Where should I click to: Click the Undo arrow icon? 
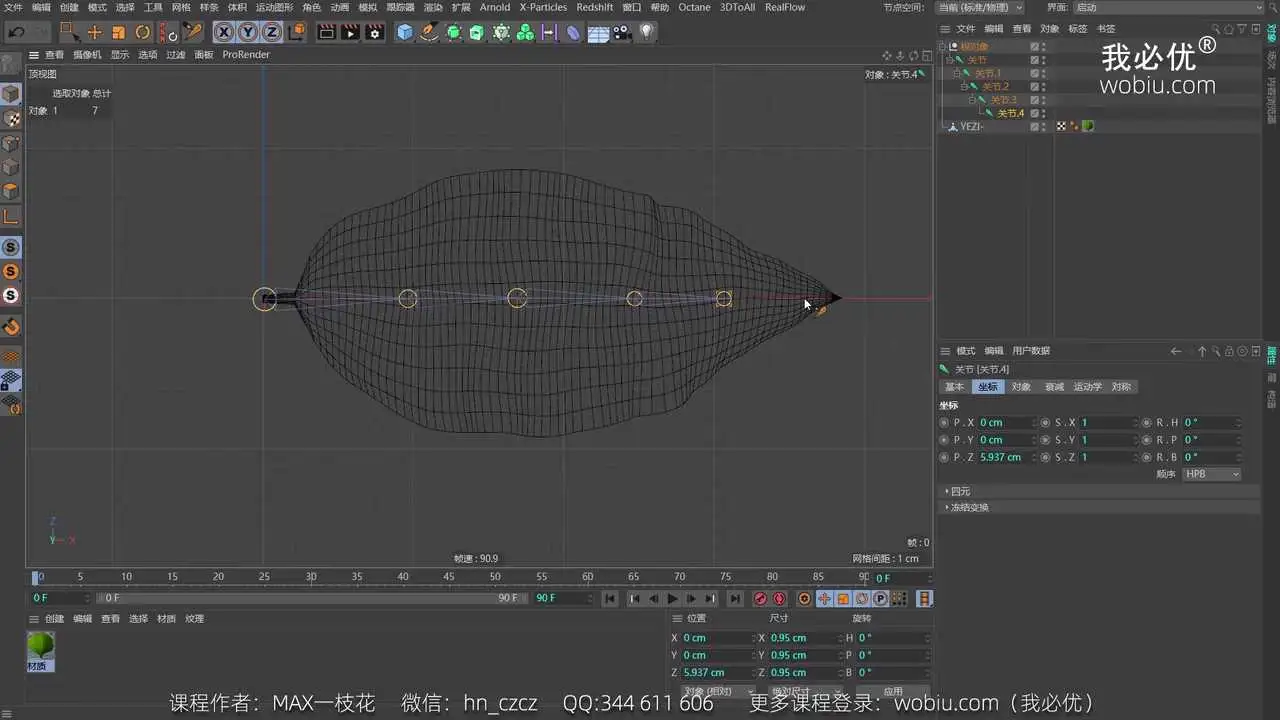click(16, 32)
